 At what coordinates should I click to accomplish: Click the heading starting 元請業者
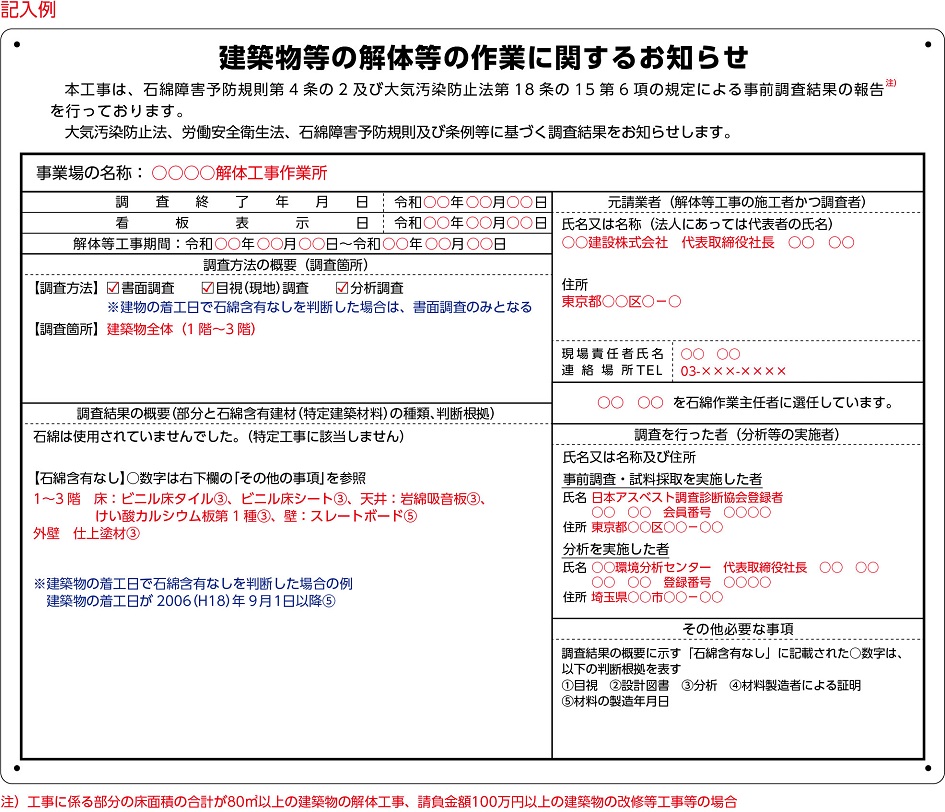click(x=737, y=202)
